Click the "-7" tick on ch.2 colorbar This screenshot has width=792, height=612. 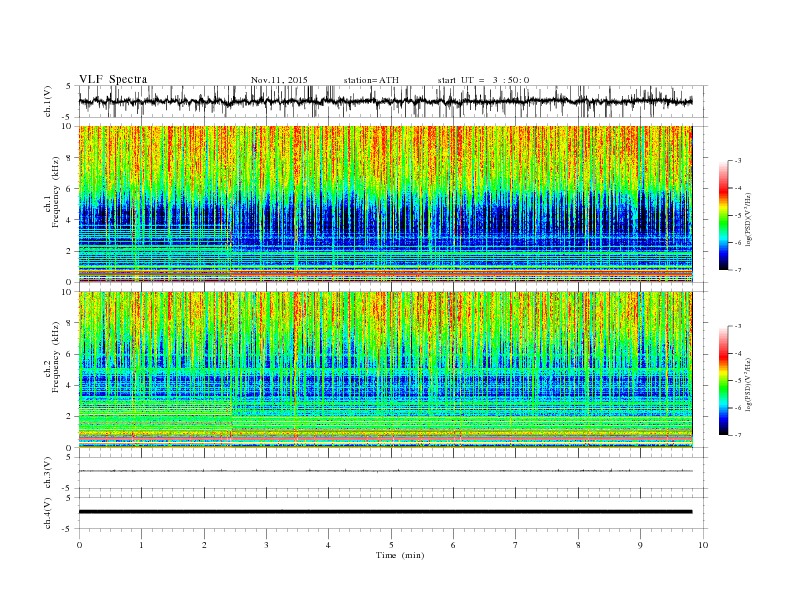click(738, 435)
